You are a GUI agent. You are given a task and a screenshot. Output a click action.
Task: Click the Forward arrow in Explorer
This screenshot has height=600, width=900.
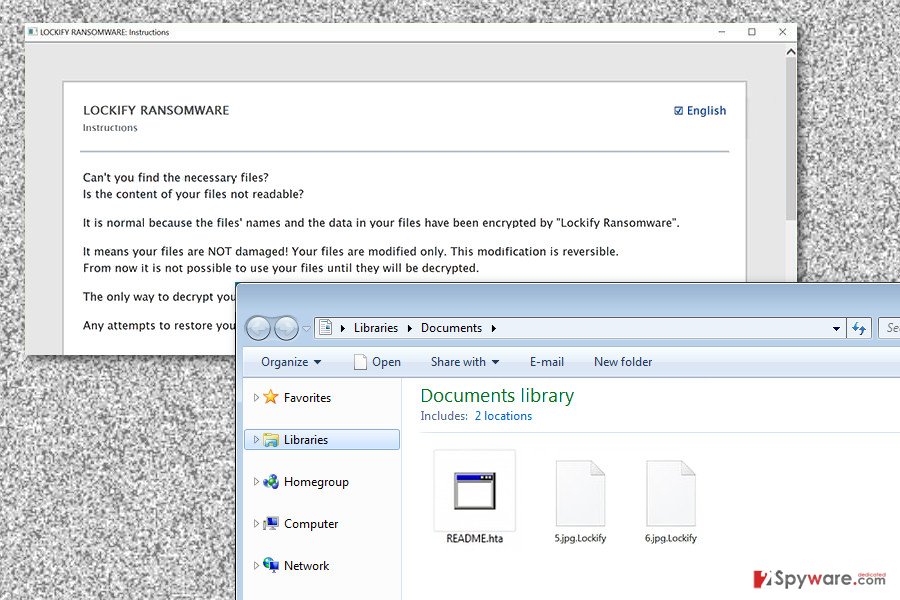point(286,328)
